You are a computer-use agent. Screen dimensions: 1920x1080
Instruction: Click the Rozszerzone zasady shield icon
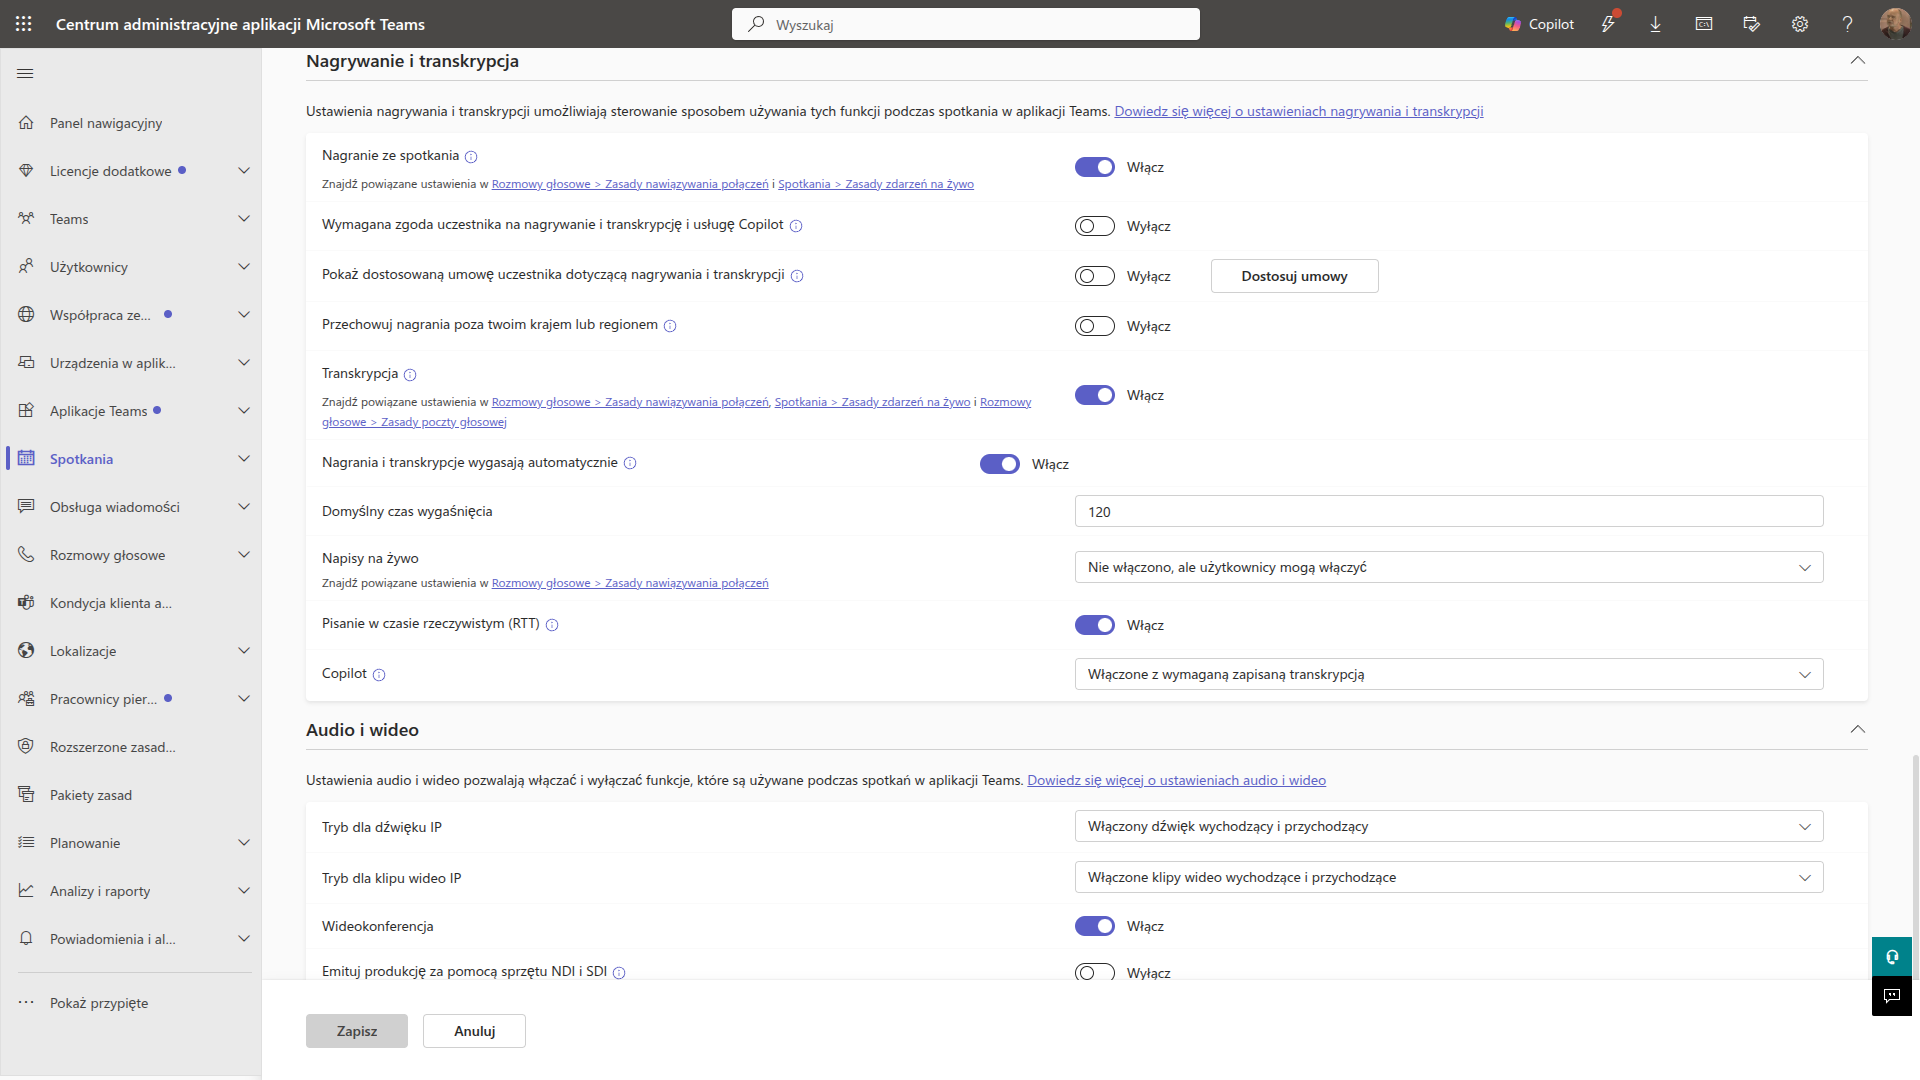tap(26, 747)
